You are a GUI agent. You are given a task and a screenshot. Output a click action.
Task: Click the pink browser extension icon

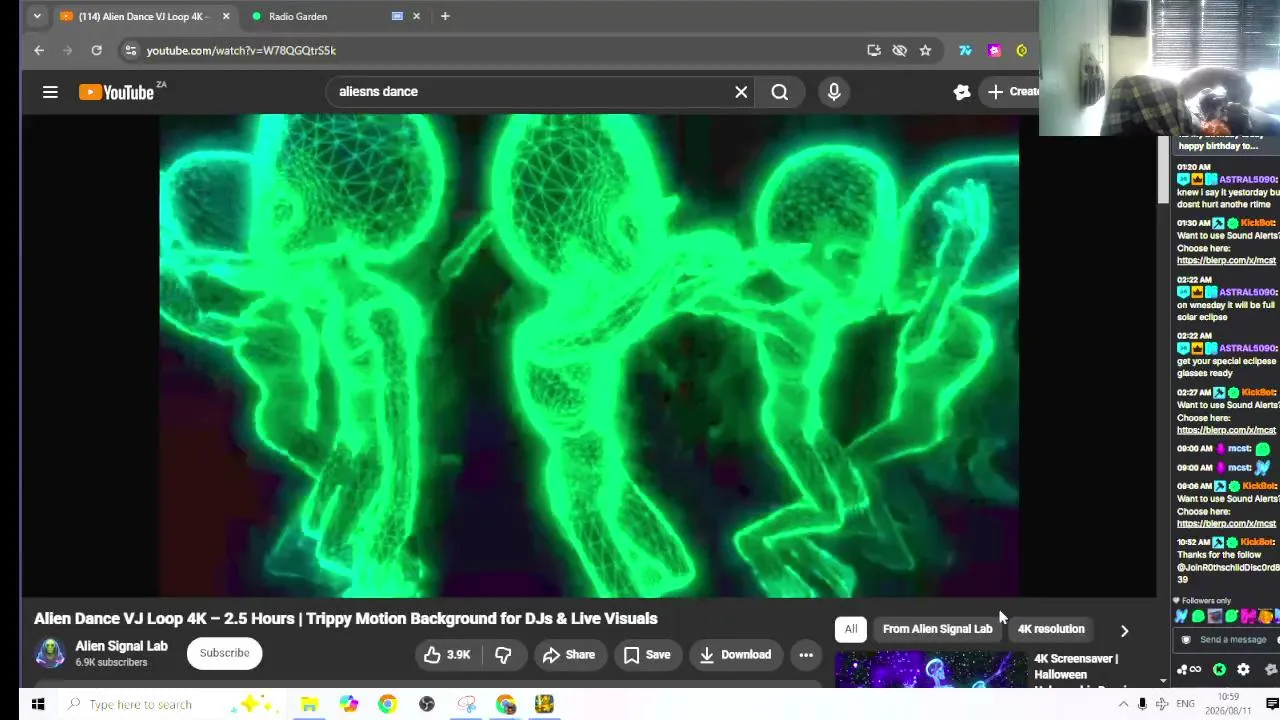994,50
